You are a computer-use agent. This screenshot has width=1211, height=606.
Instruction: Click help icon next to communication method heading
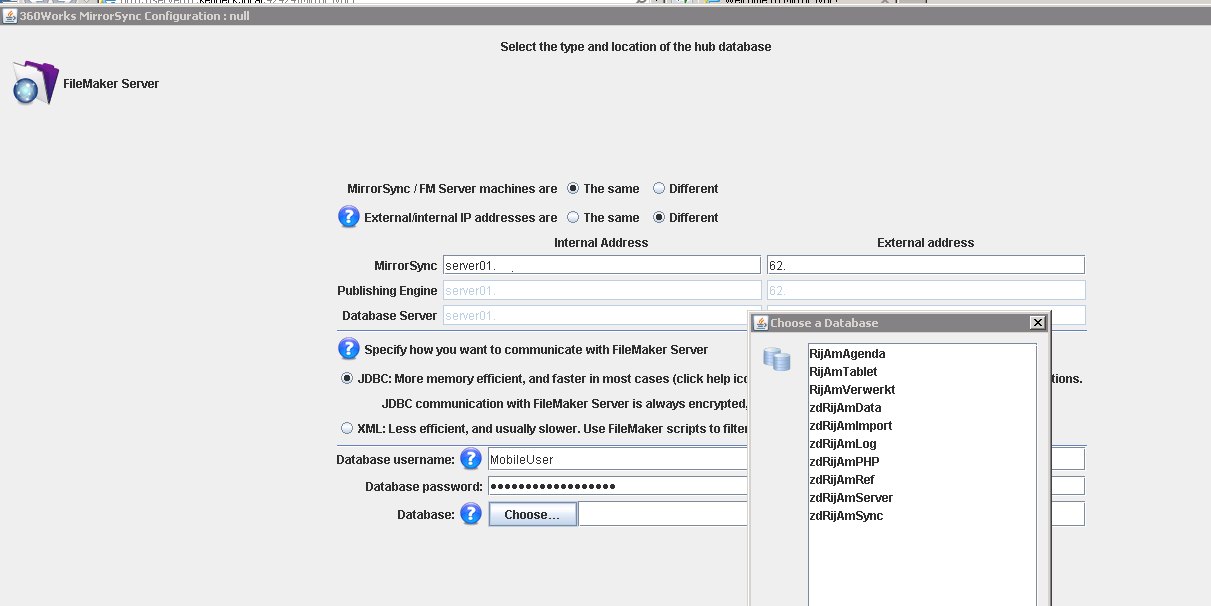click(x=348, y=349)
